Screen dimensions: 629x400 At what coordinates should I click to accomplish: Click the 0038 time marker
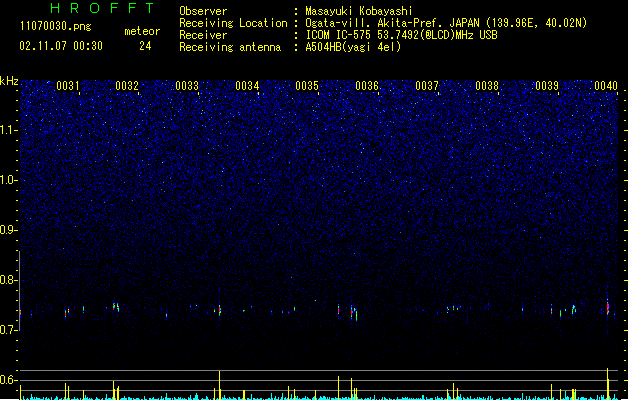(x=487, y=86)
